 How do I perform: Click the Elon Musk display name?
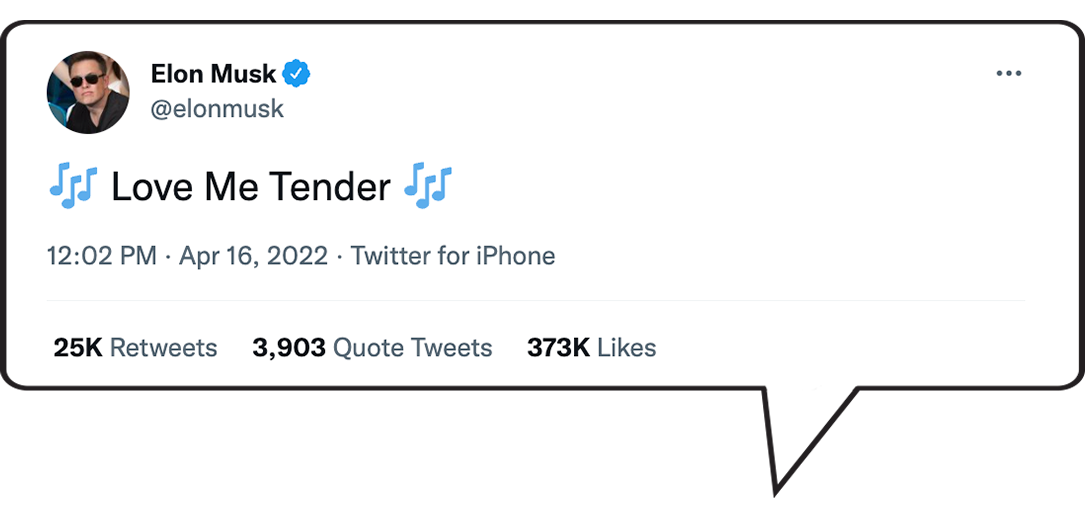point(213,73)
